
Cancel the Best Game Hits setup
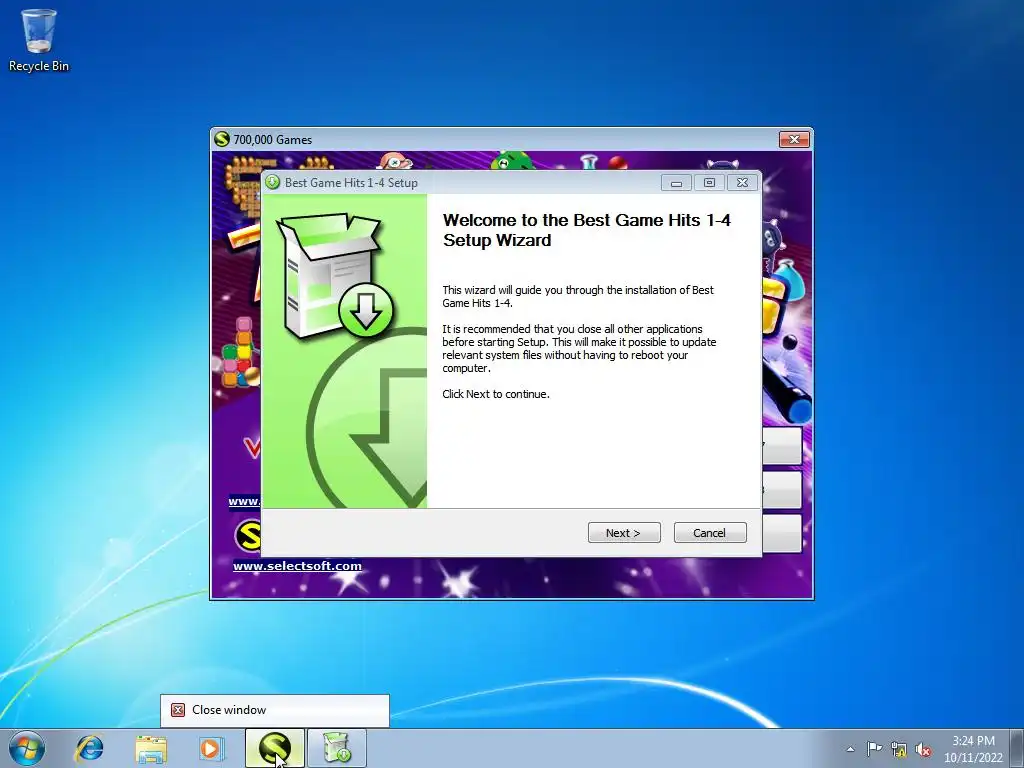[x=710, y=533]
